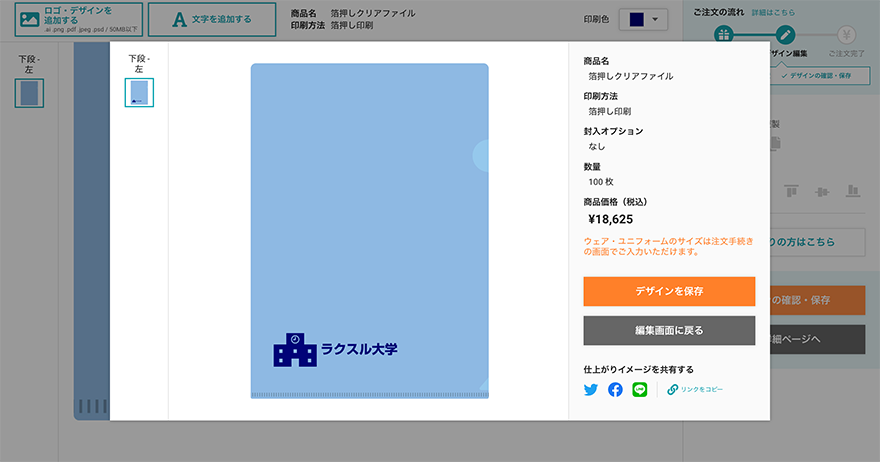This screenshot has height=462, width=880.
Task: Click the リンクをコピー link
Action: click(702, 390)
